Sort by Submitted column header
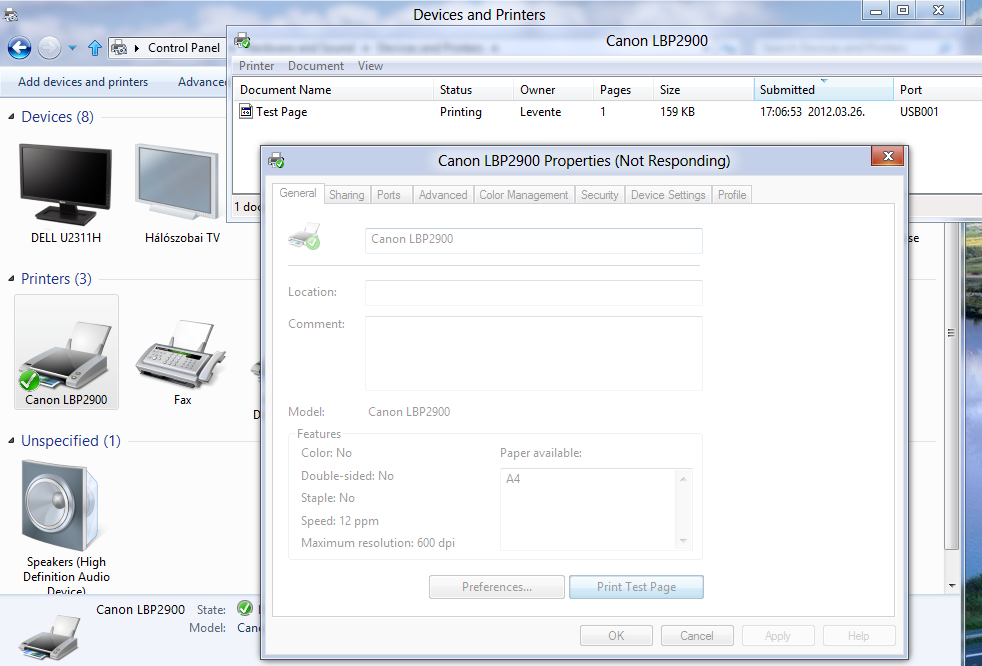This screenshot has height=666, width=982. (824, 90)
